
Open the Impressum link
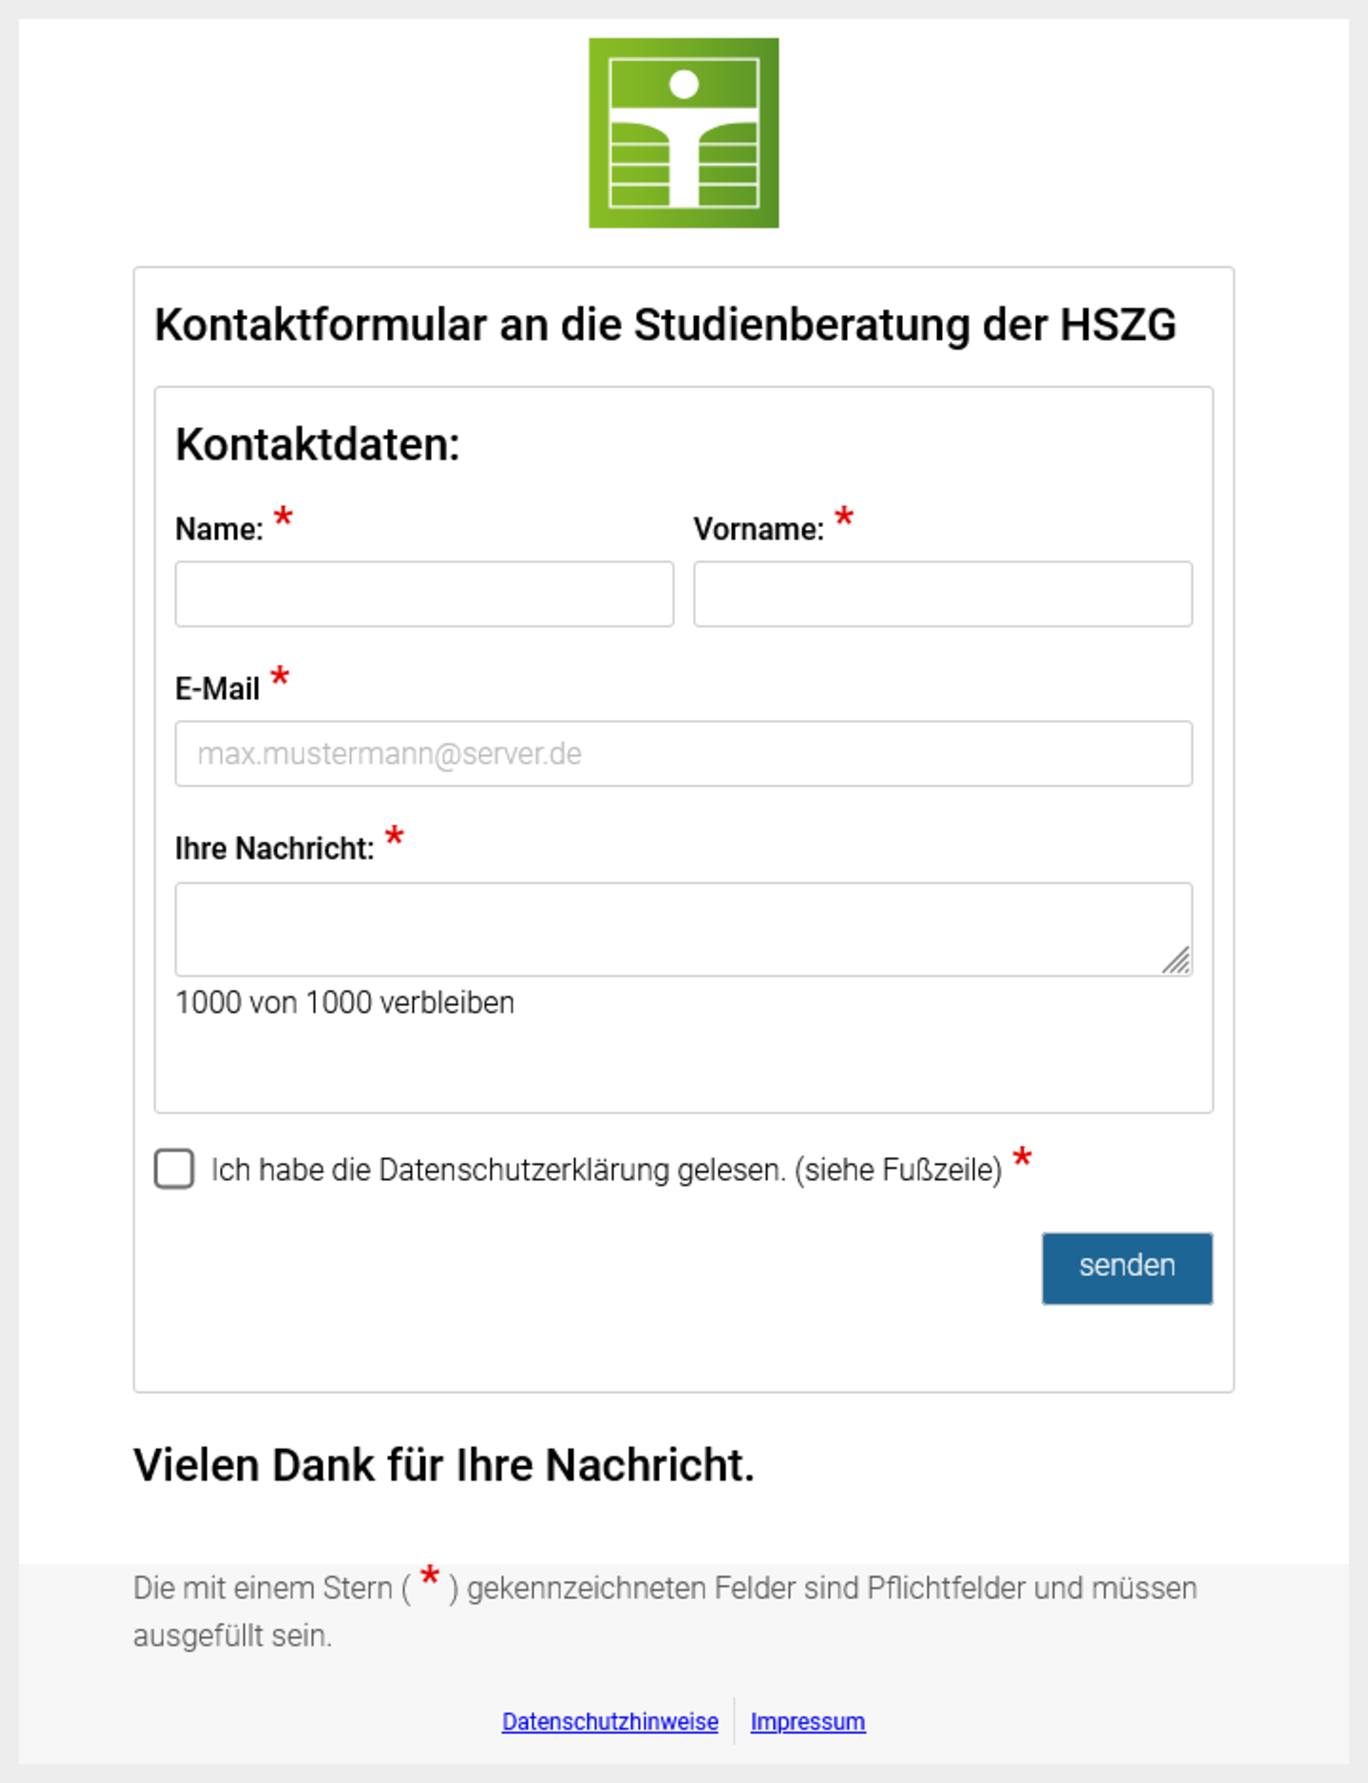click(x=808, y=1721)
